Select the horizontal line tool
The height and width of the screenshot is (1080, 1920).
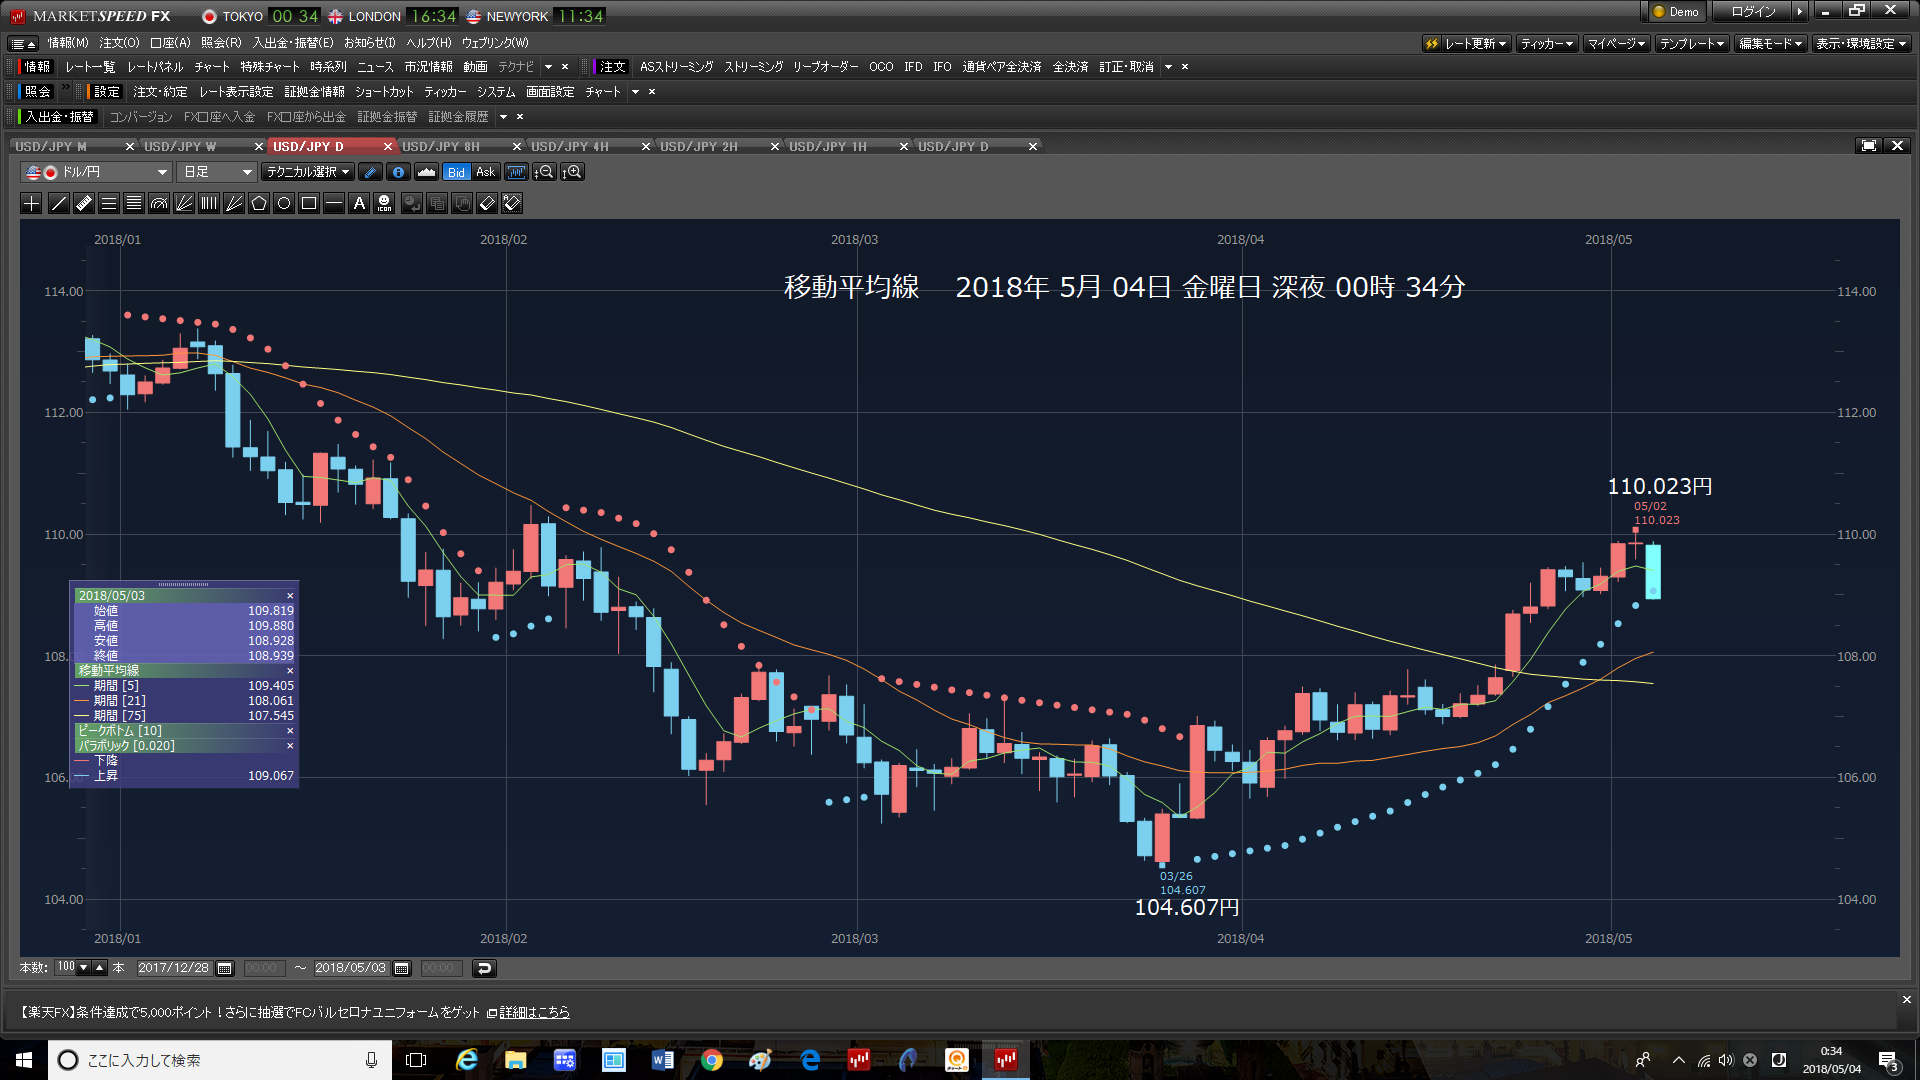(334, 204)
